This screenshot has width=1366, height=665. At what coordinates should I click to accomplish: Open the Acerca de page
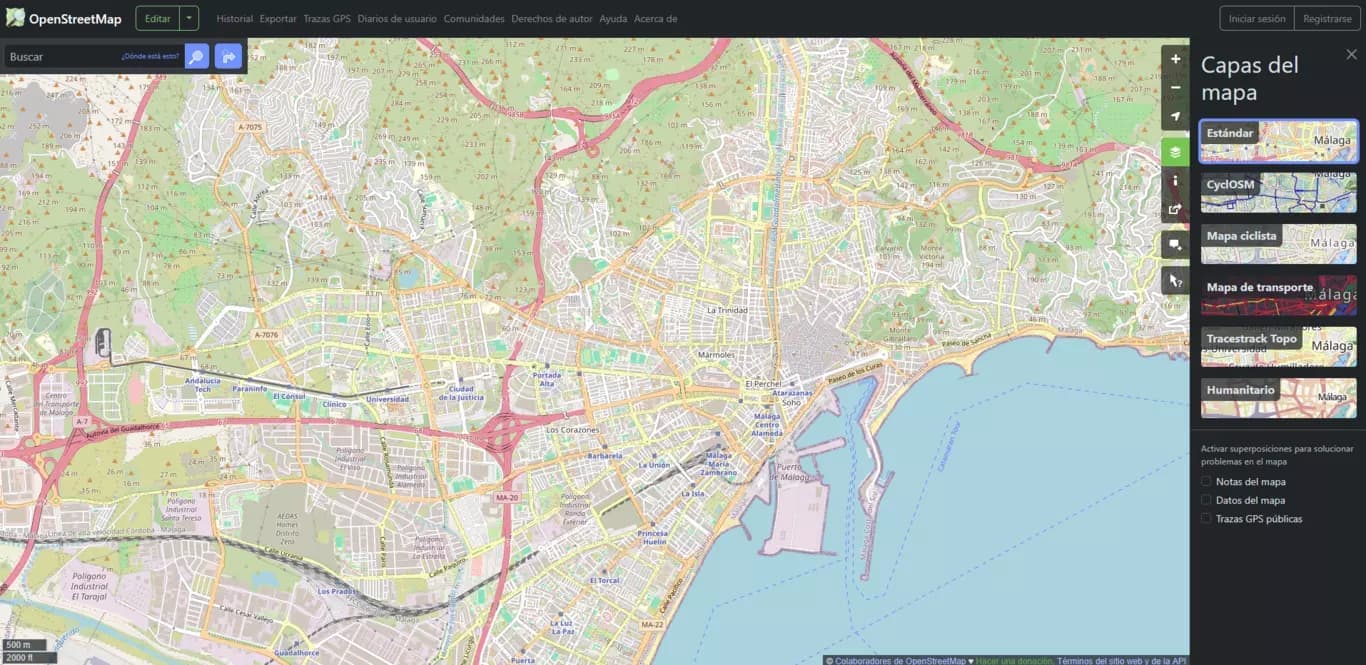tap(655, 19)
